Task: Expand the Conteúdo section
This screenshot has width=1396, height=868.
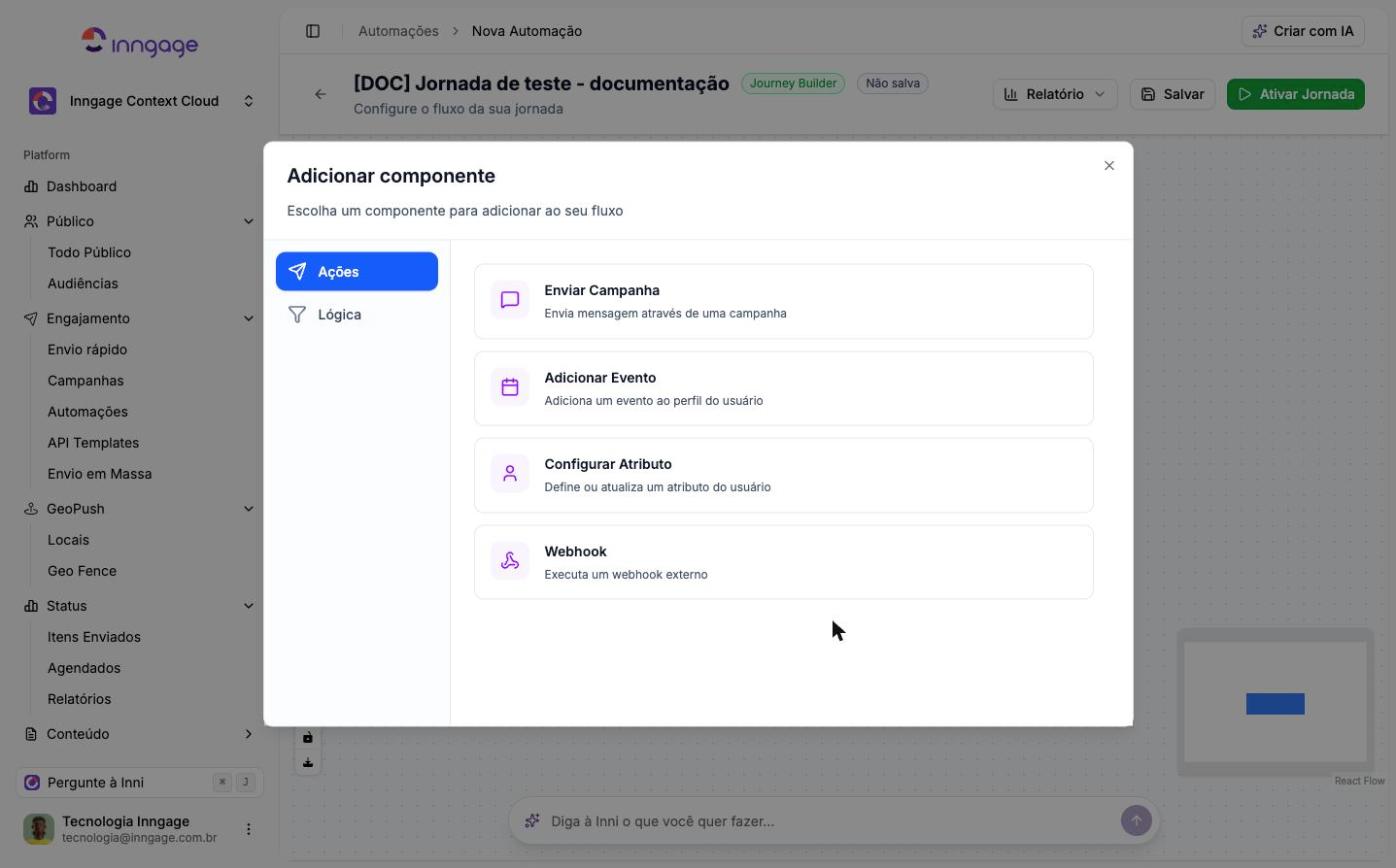Action: click(x=249, y=733)
